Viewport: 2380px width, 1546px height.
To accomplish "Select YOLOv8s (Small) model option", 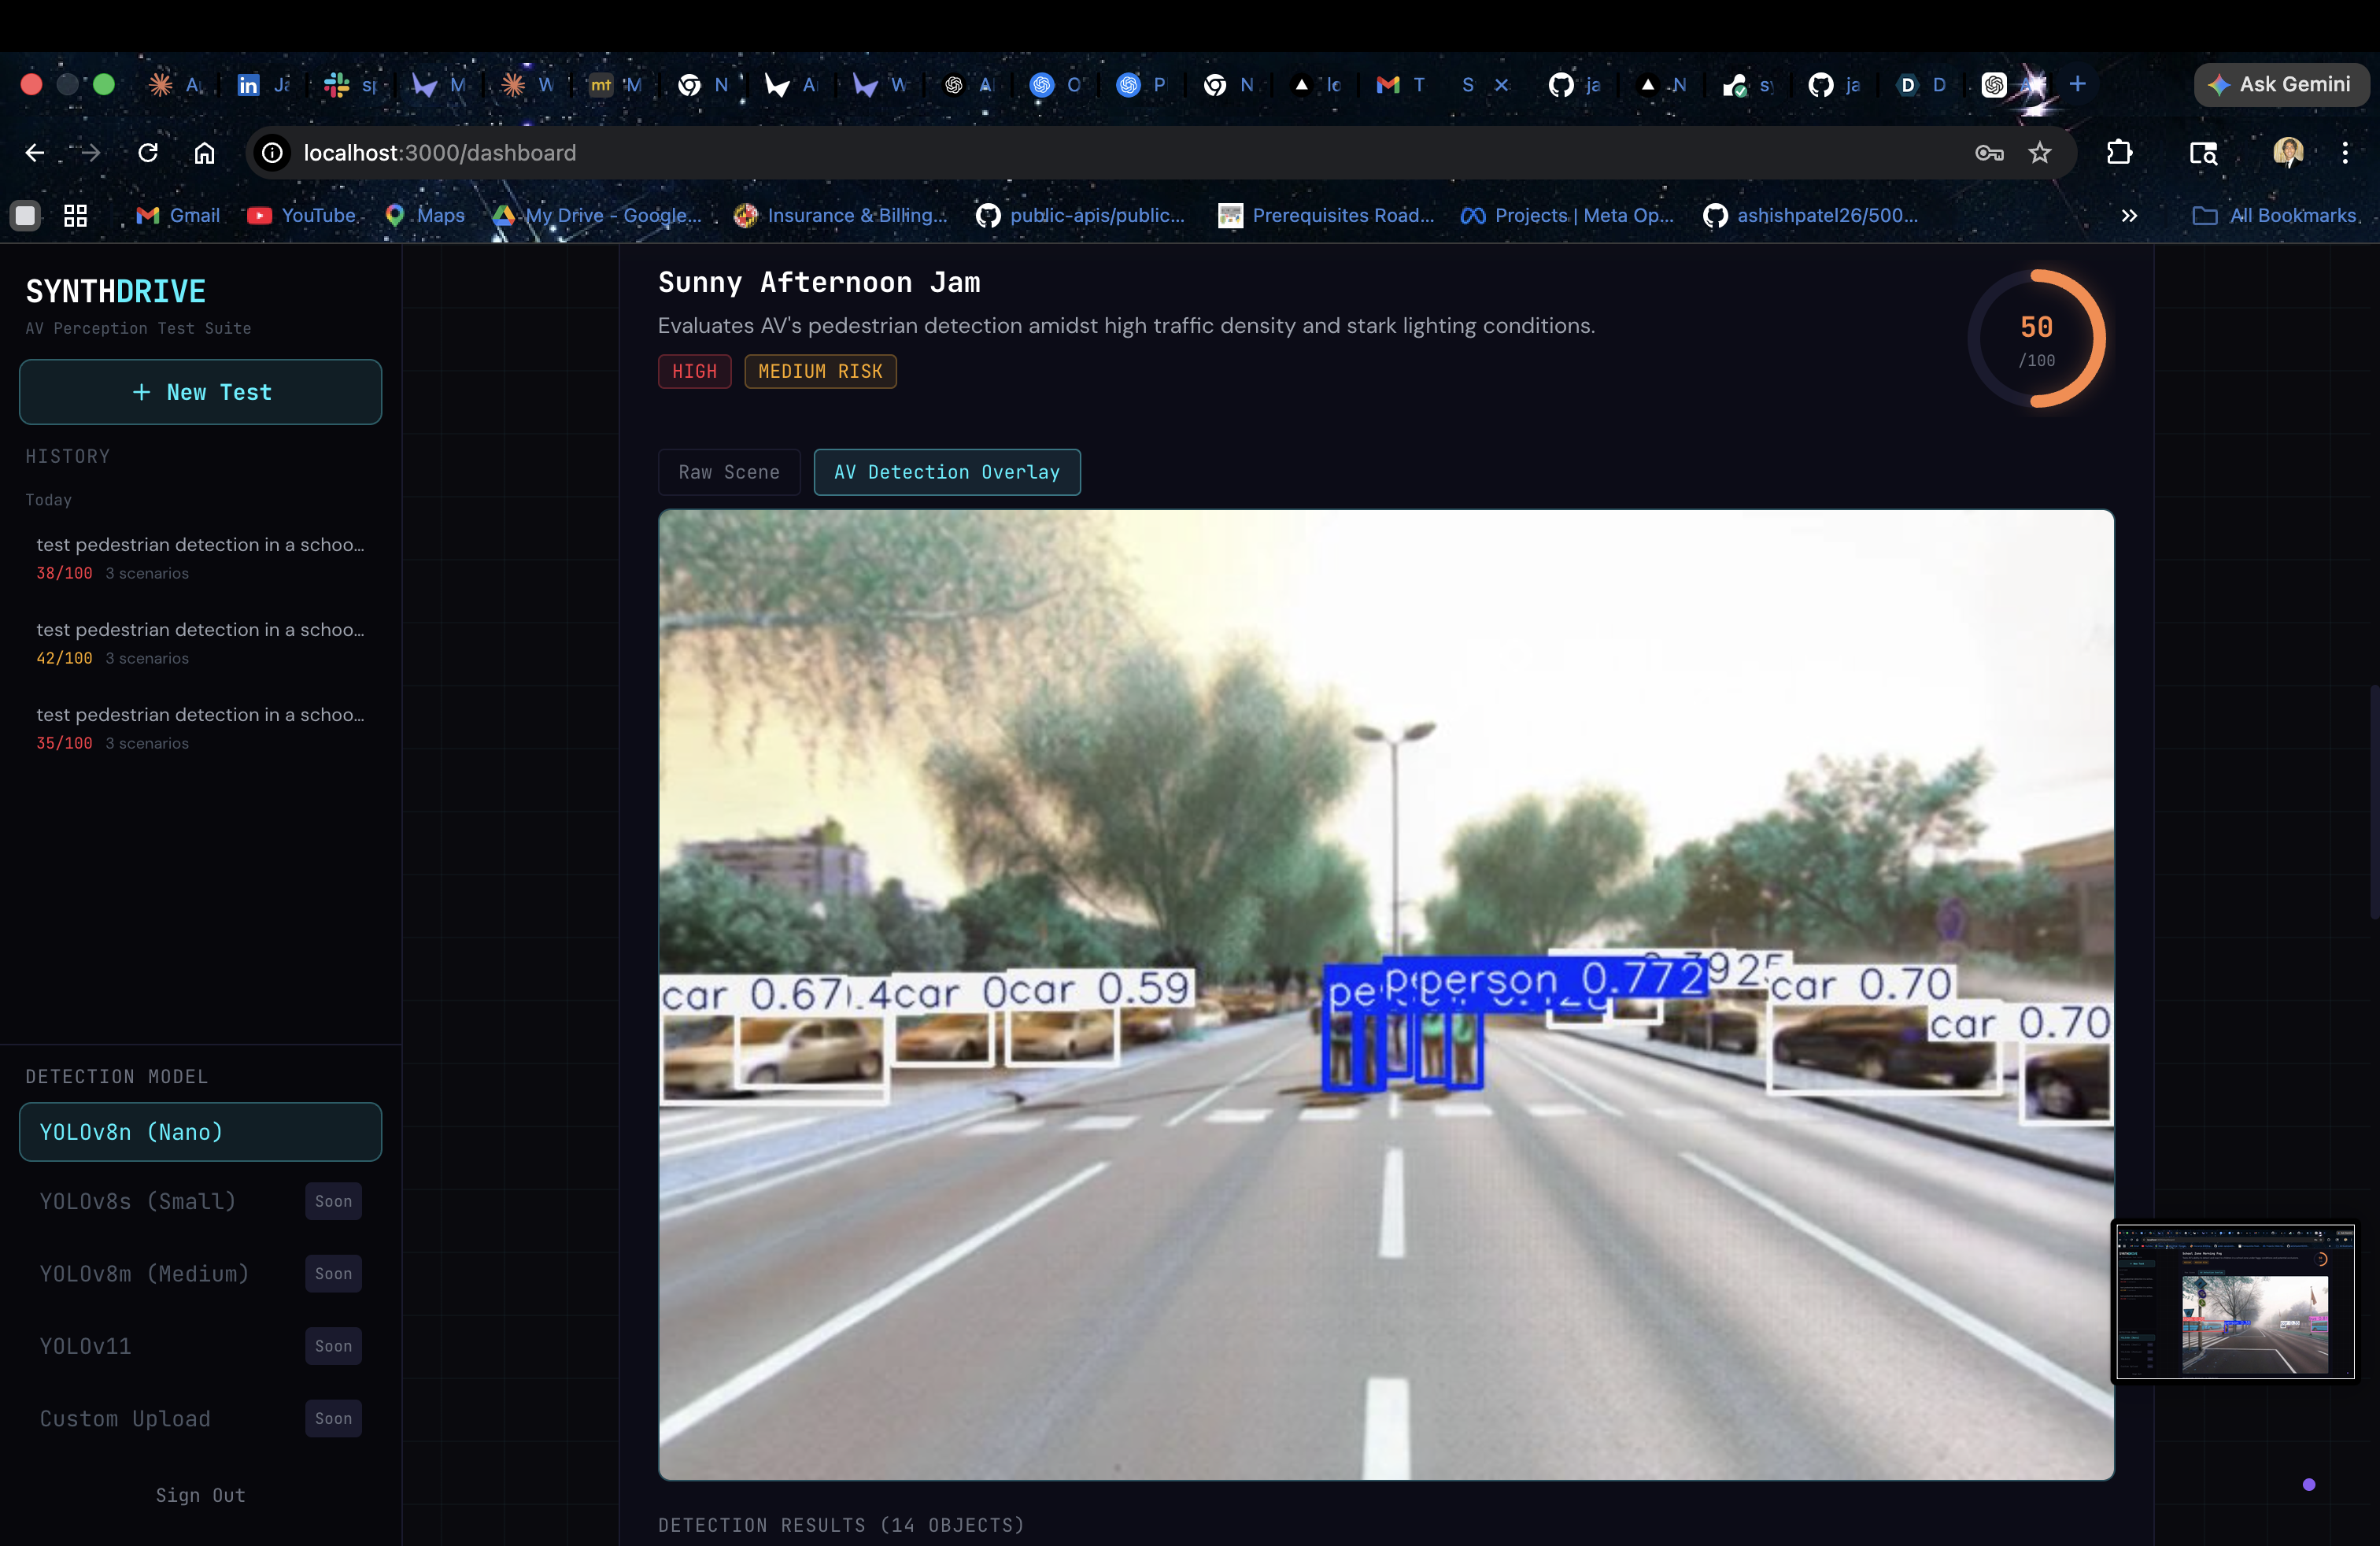I will tap(138, 1201).
